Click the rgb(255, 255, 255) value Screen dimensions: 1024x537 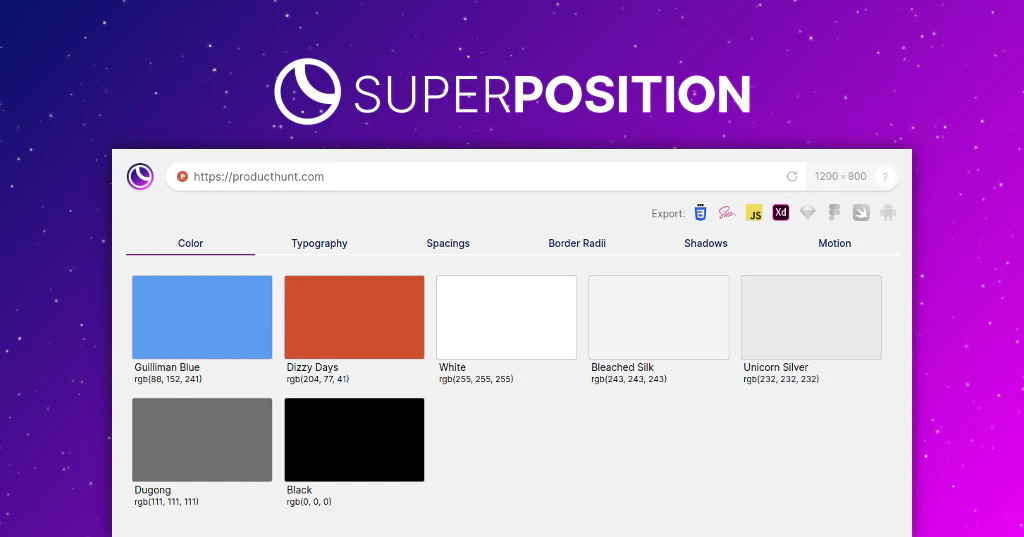click(476, 379)
